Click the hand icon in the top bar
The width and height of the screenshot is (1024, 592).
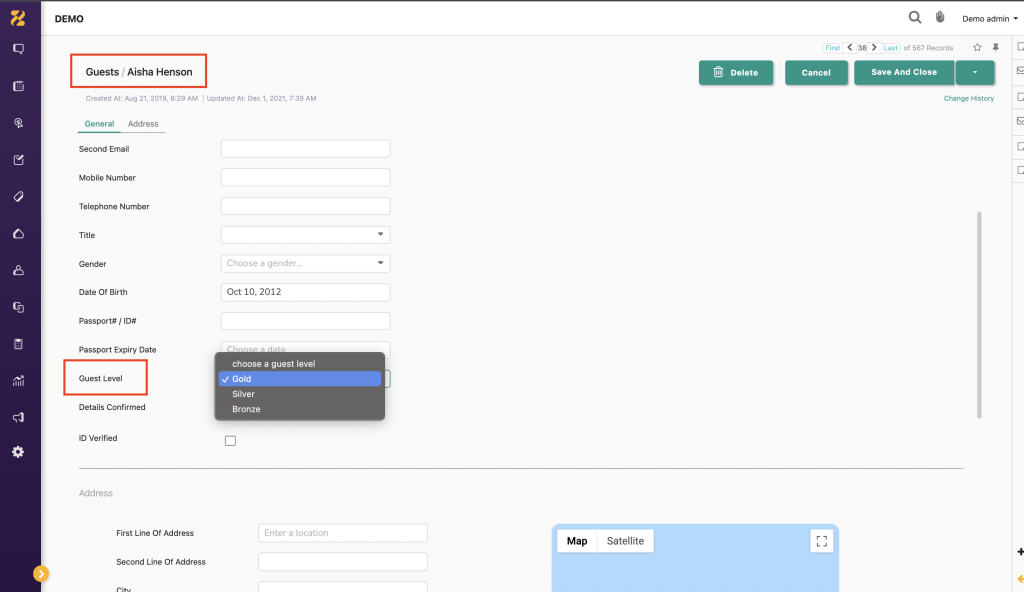tap(940, 18)
